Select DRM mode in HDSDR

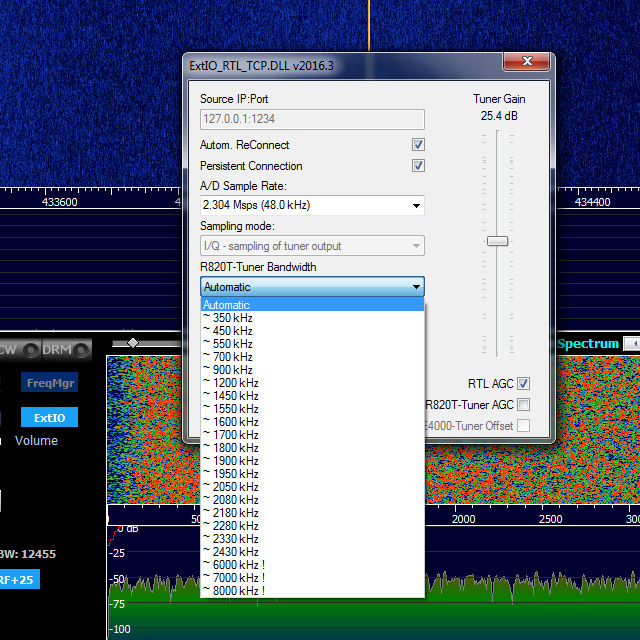click(65, 350)
